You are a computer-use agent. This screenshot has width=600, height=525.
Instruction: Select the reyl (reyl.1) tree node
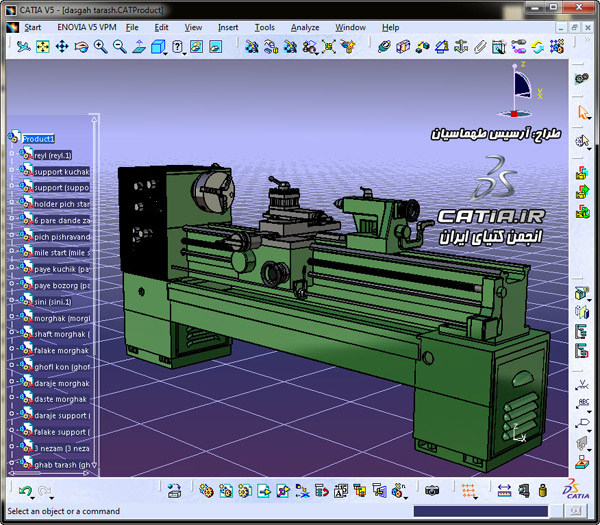[53, 155]
